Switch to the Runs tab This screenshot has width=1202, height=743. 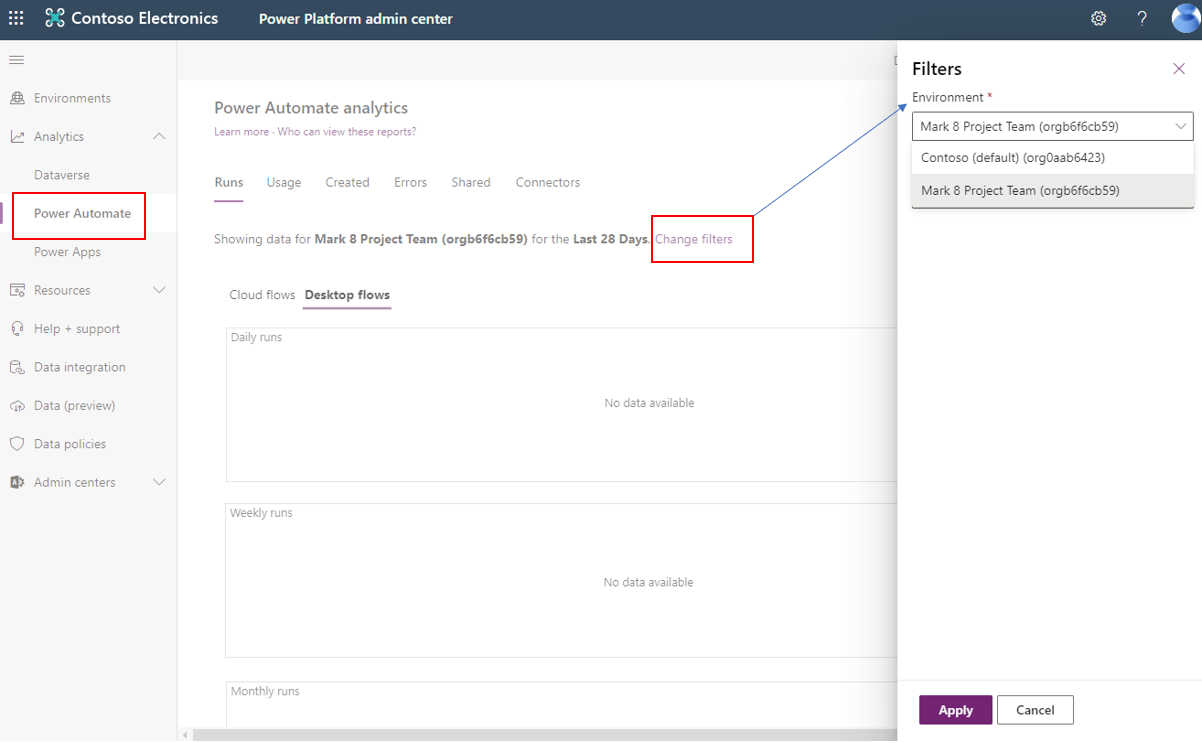coord(229,182)
